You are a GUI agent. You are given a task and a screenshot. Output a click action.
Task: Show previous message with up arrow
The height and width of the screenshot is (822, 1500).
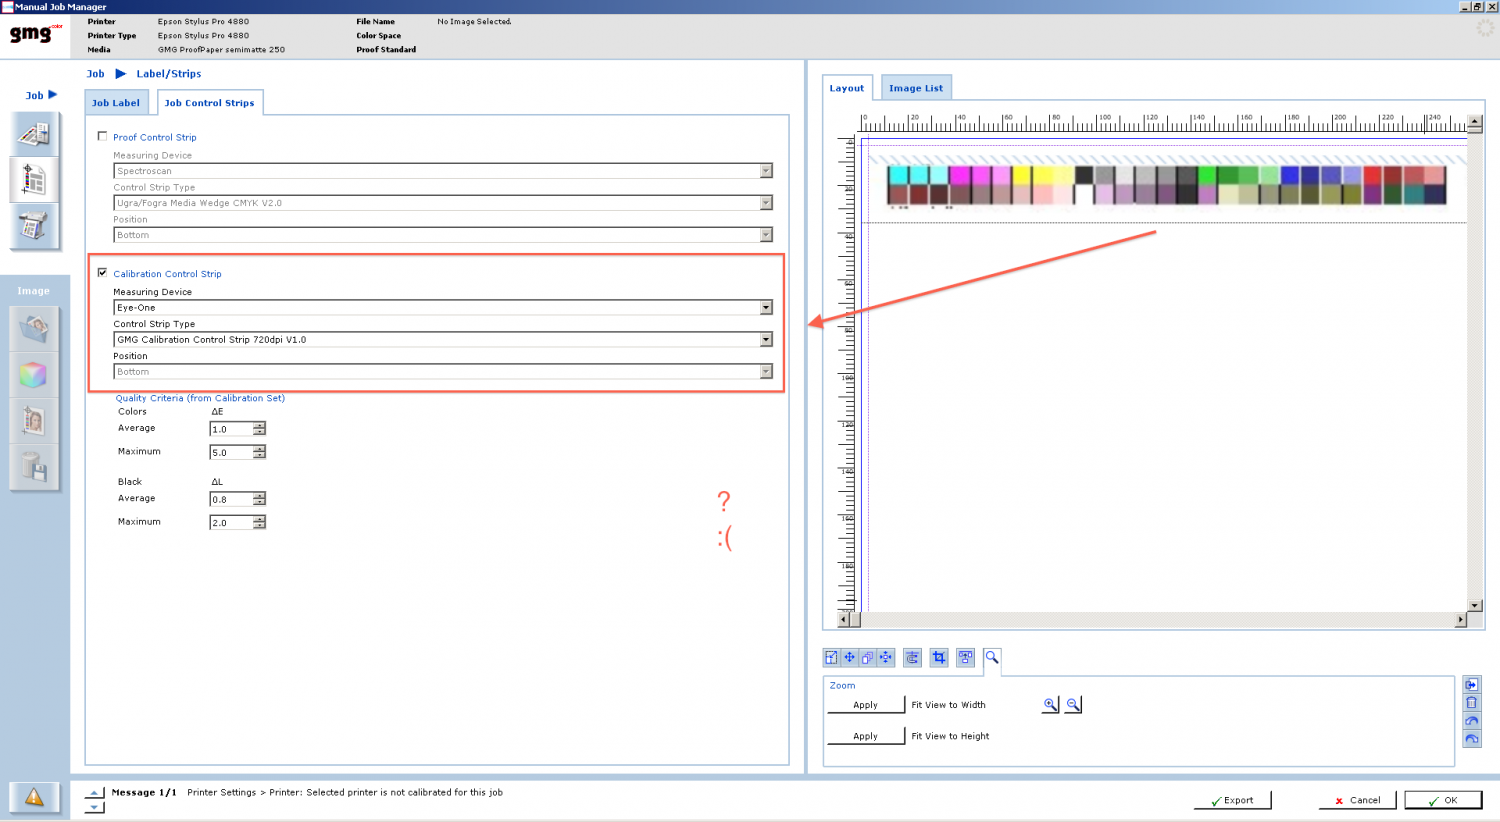[x=94, y=792]
